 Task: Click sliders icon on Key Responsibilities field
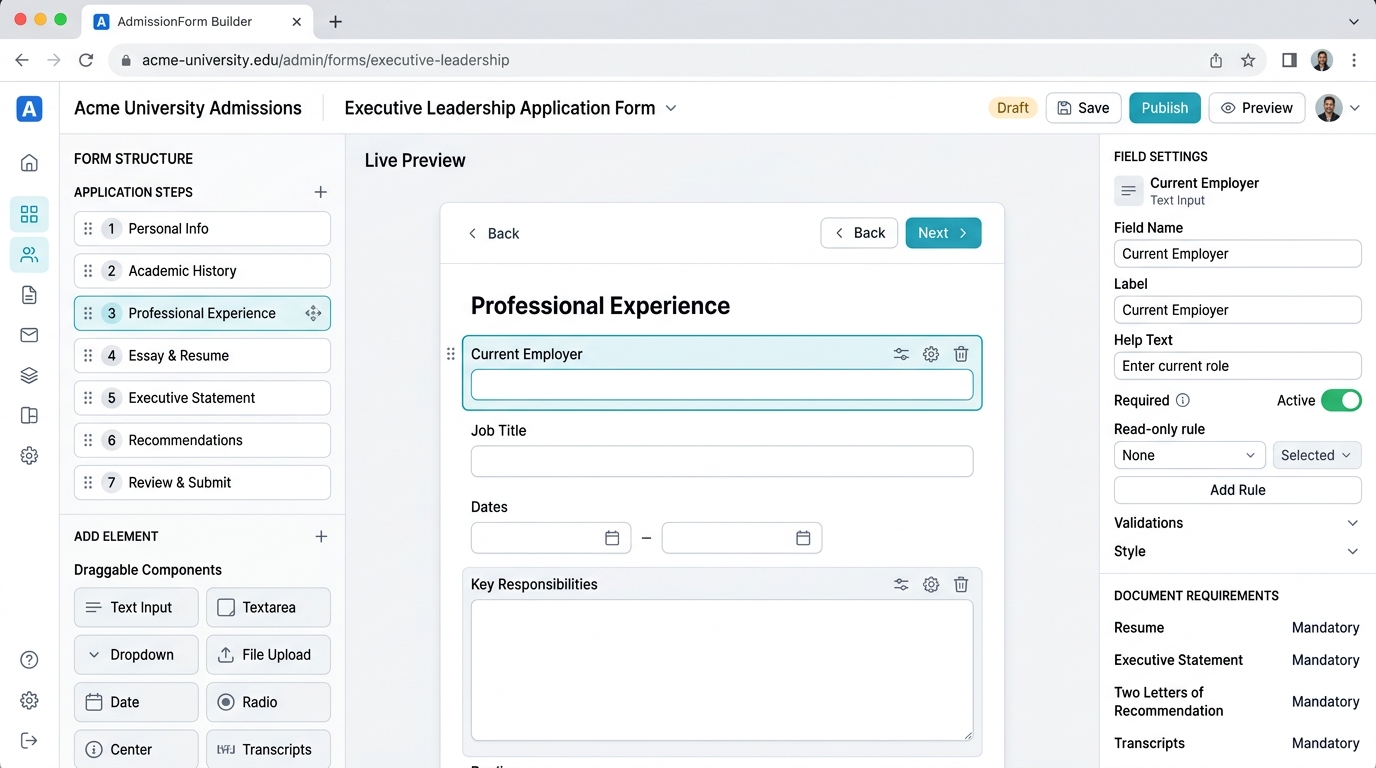pos(901,585)
